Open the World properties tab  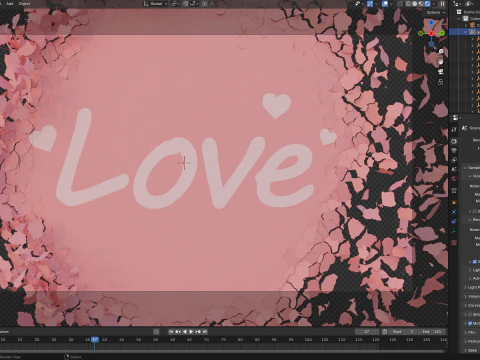(x=454, y=179)
